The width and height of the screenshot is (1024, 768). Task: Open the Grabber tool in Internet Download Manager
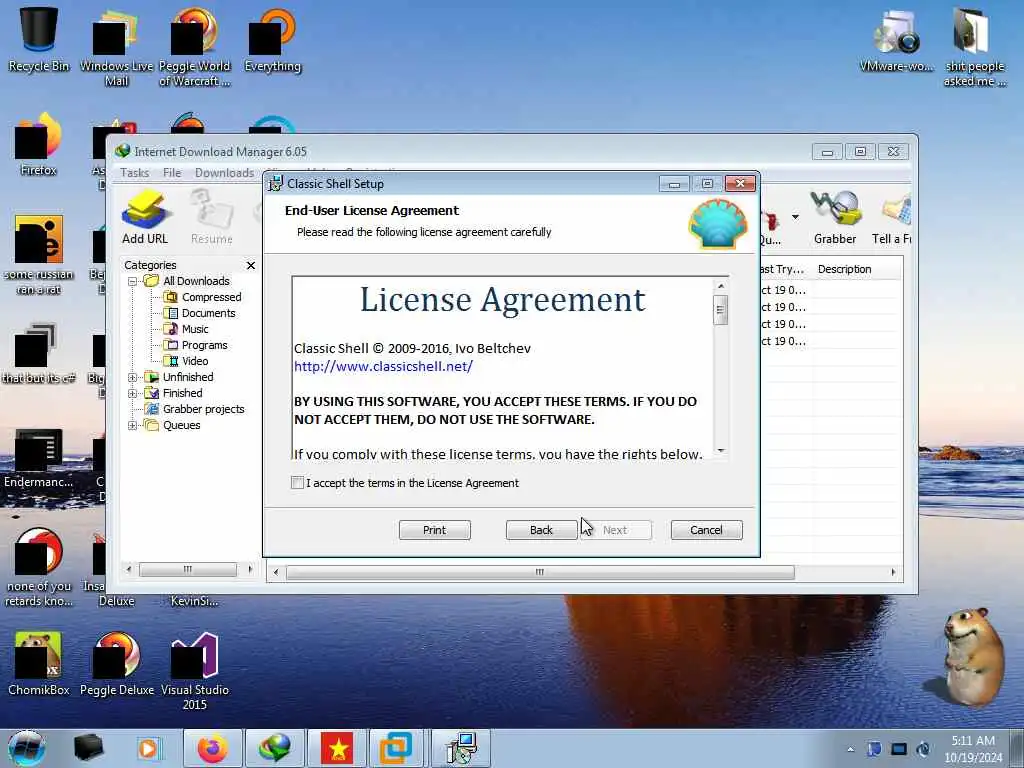pyautogui.click(x=835, y=217)
